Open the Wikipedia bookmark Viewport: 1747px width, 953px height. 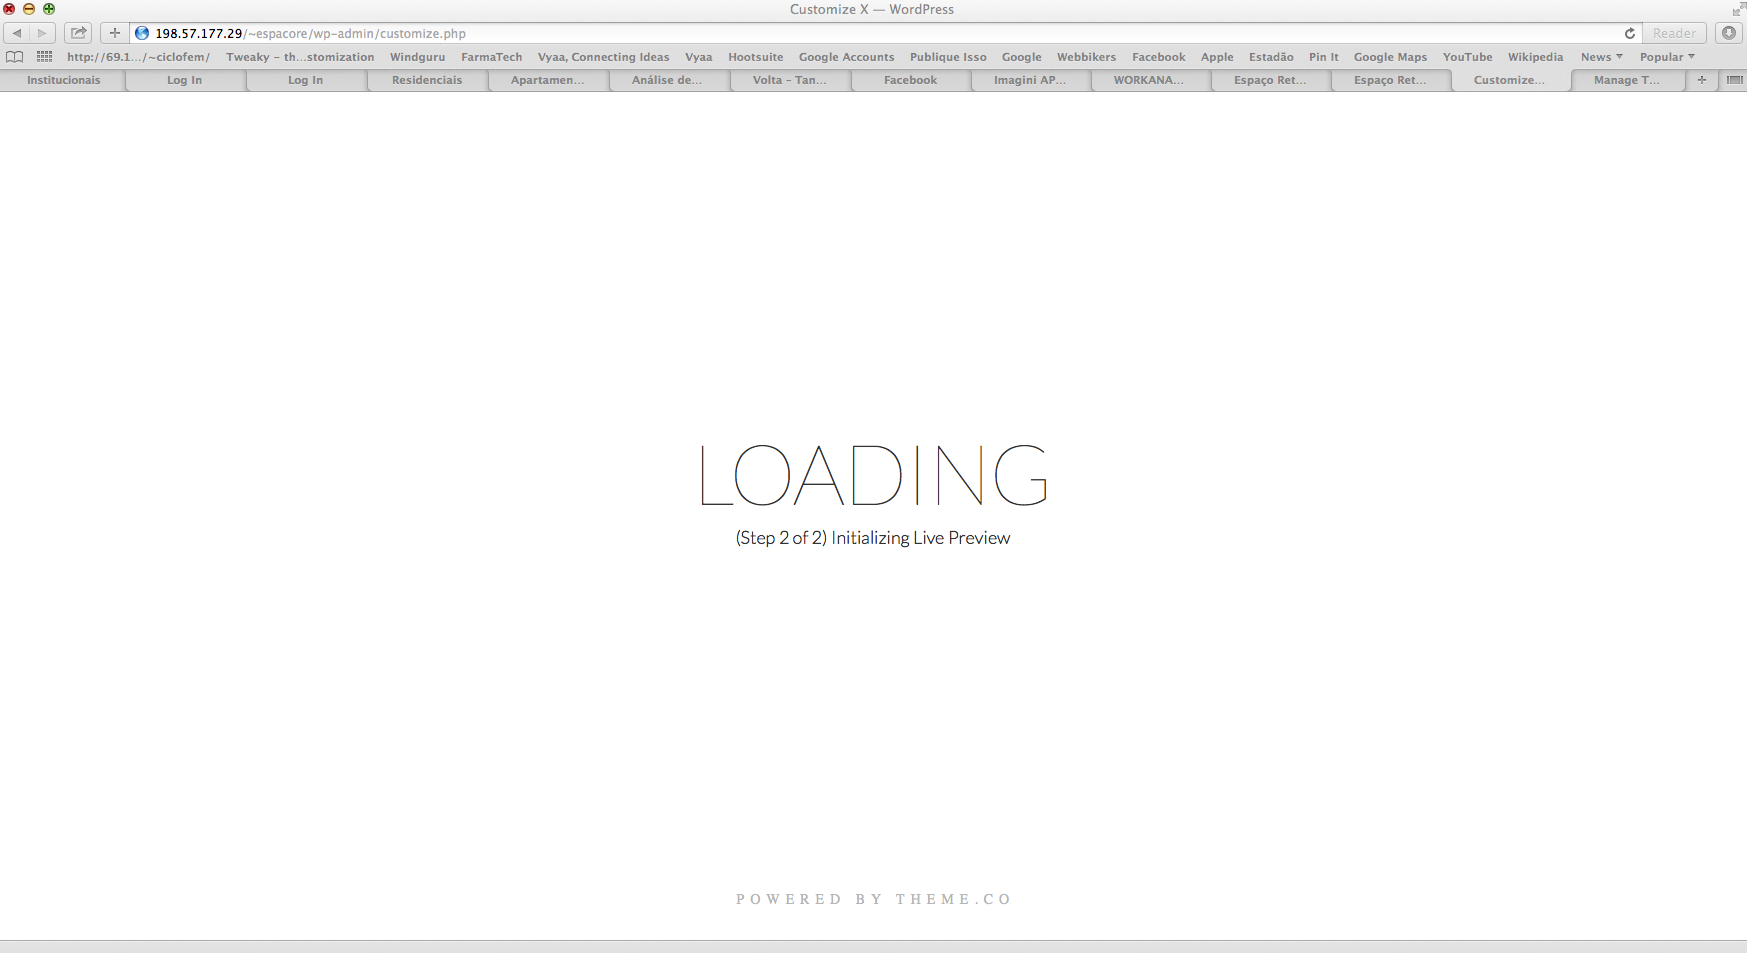pos(1535,57)
